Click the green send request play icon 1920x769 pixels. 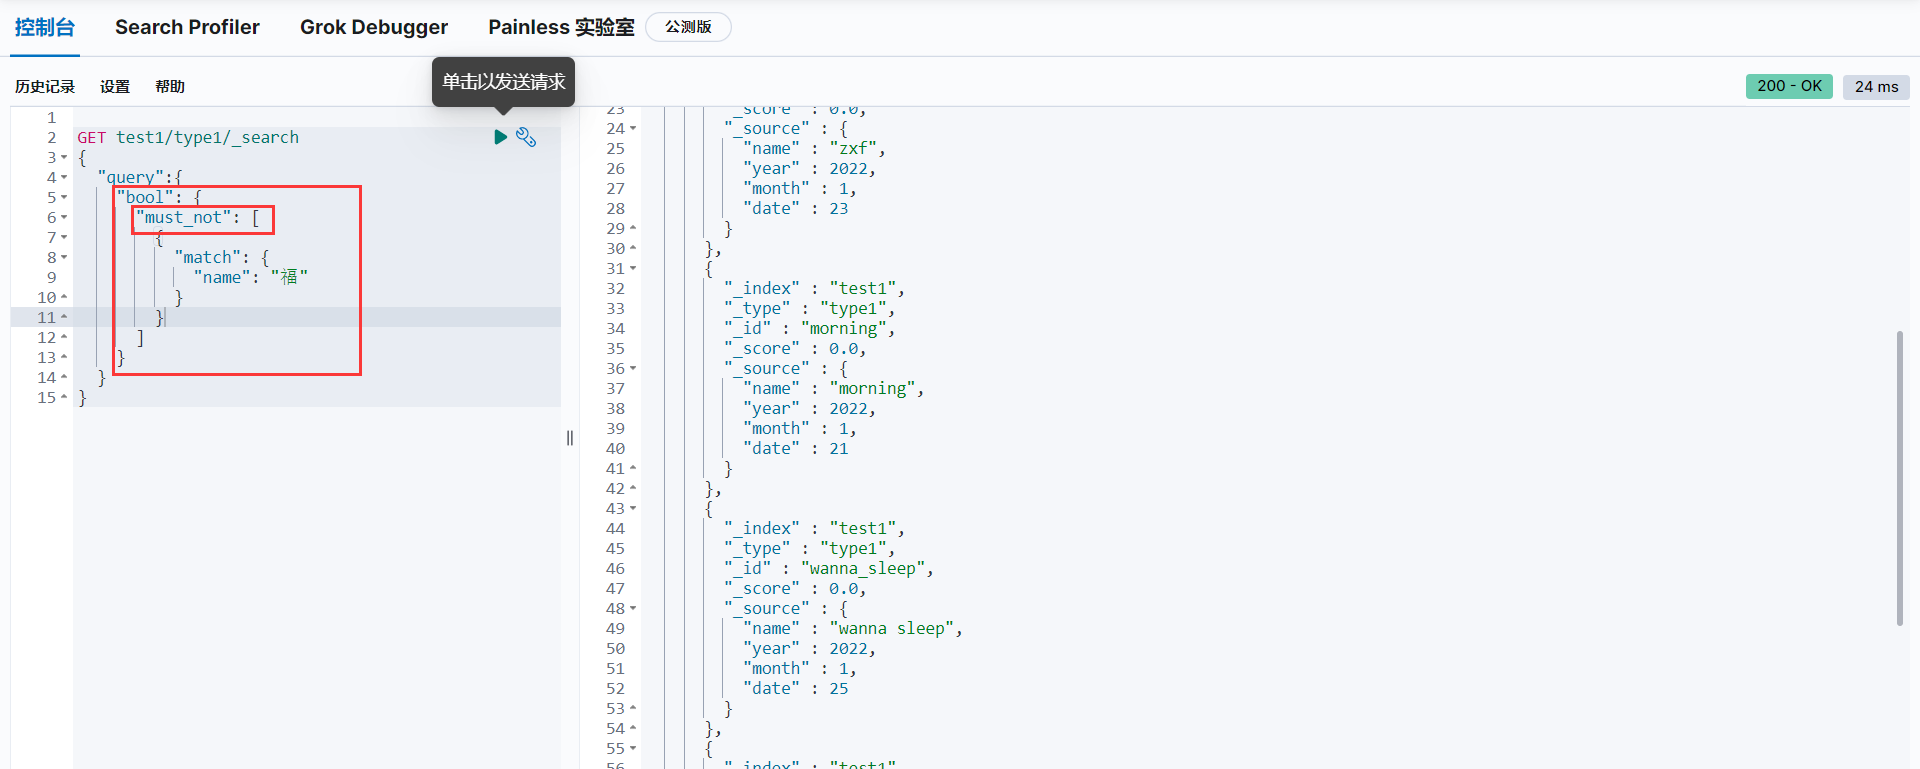click(501, 137)
